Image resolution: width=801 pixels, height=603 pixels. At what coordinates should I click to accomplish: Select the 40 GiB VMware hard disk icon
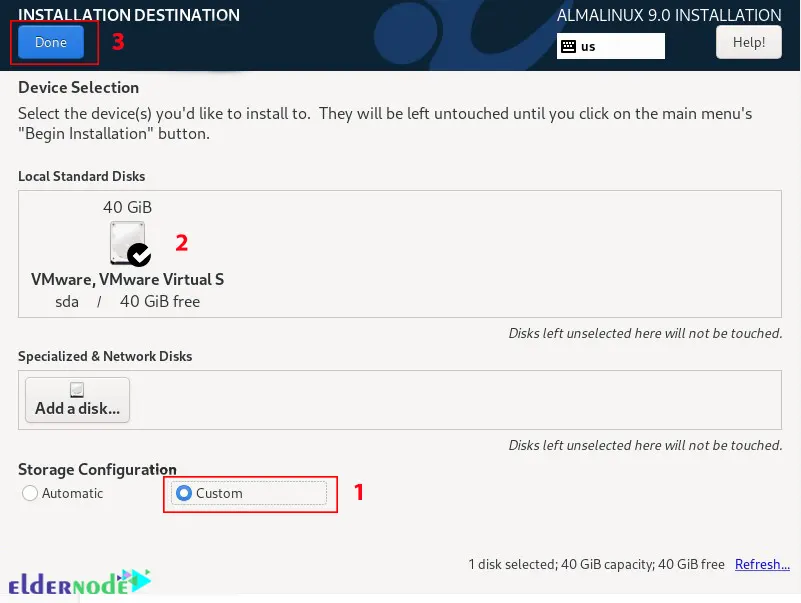129,244
